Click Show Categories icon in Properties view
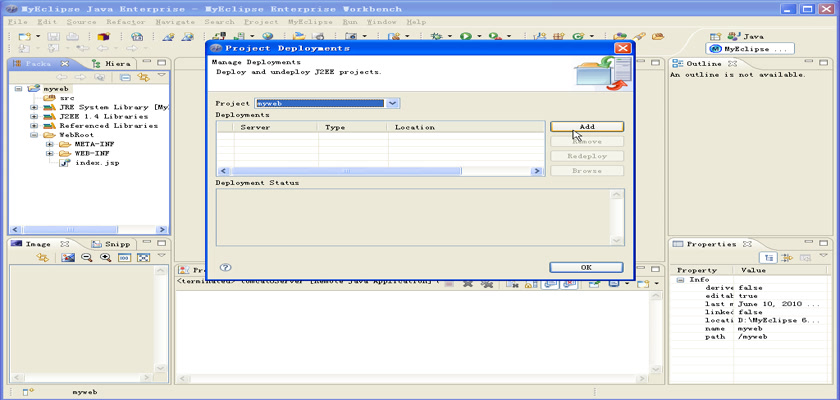Screen dimensions: 840x400 (769, 258)
